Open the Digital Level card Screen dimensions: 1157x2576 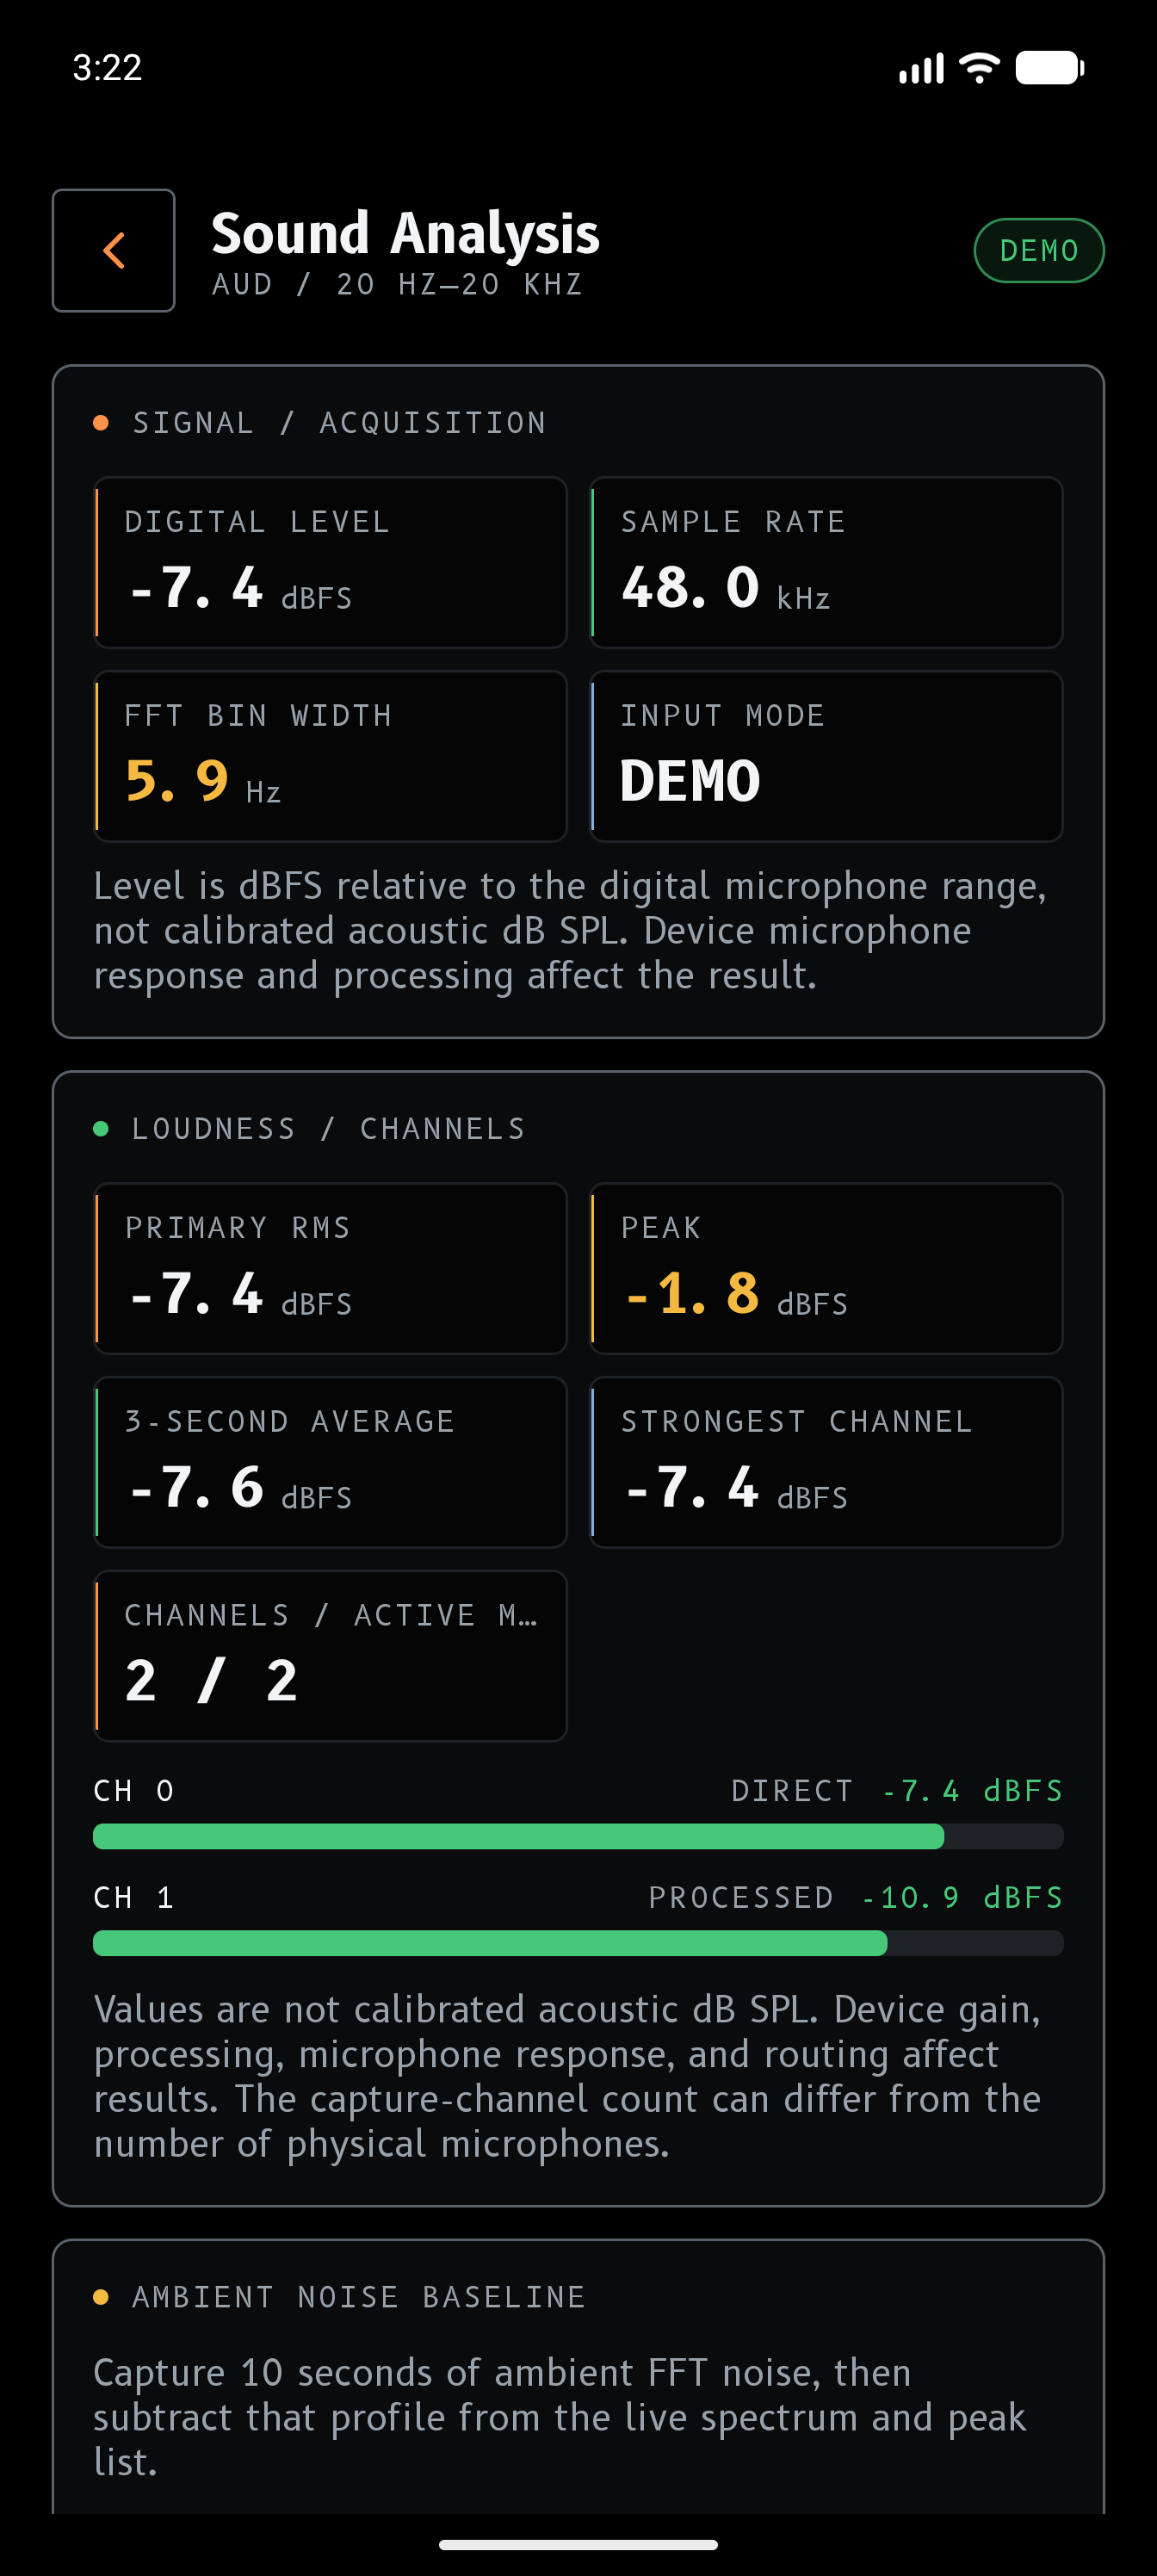(x=330, y=562)
